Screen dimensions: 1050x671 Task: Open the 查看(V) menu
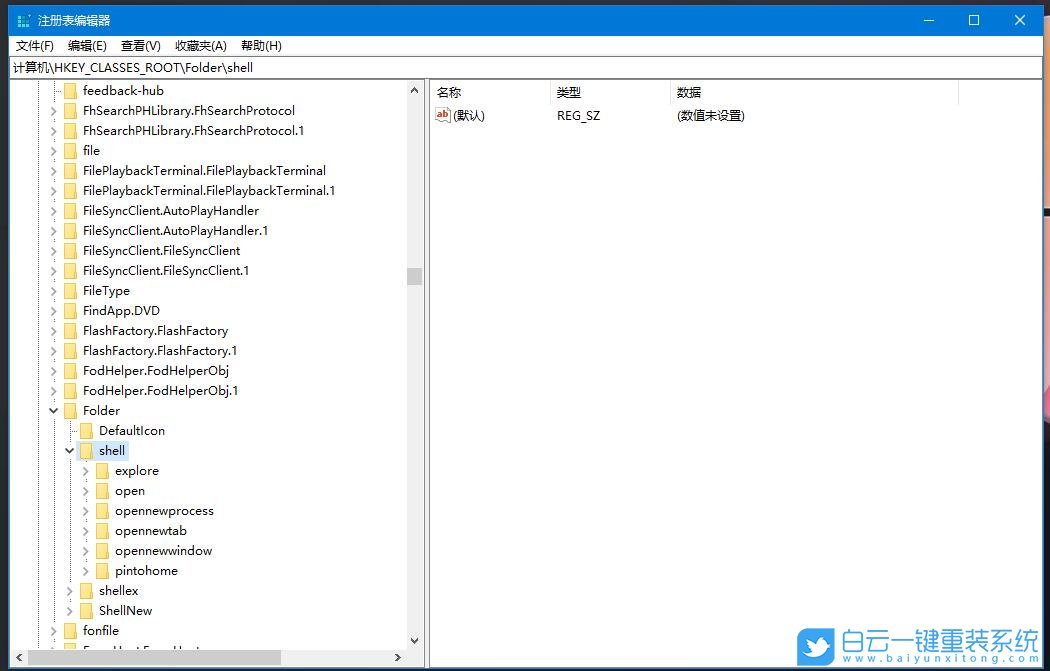[139, 45]
